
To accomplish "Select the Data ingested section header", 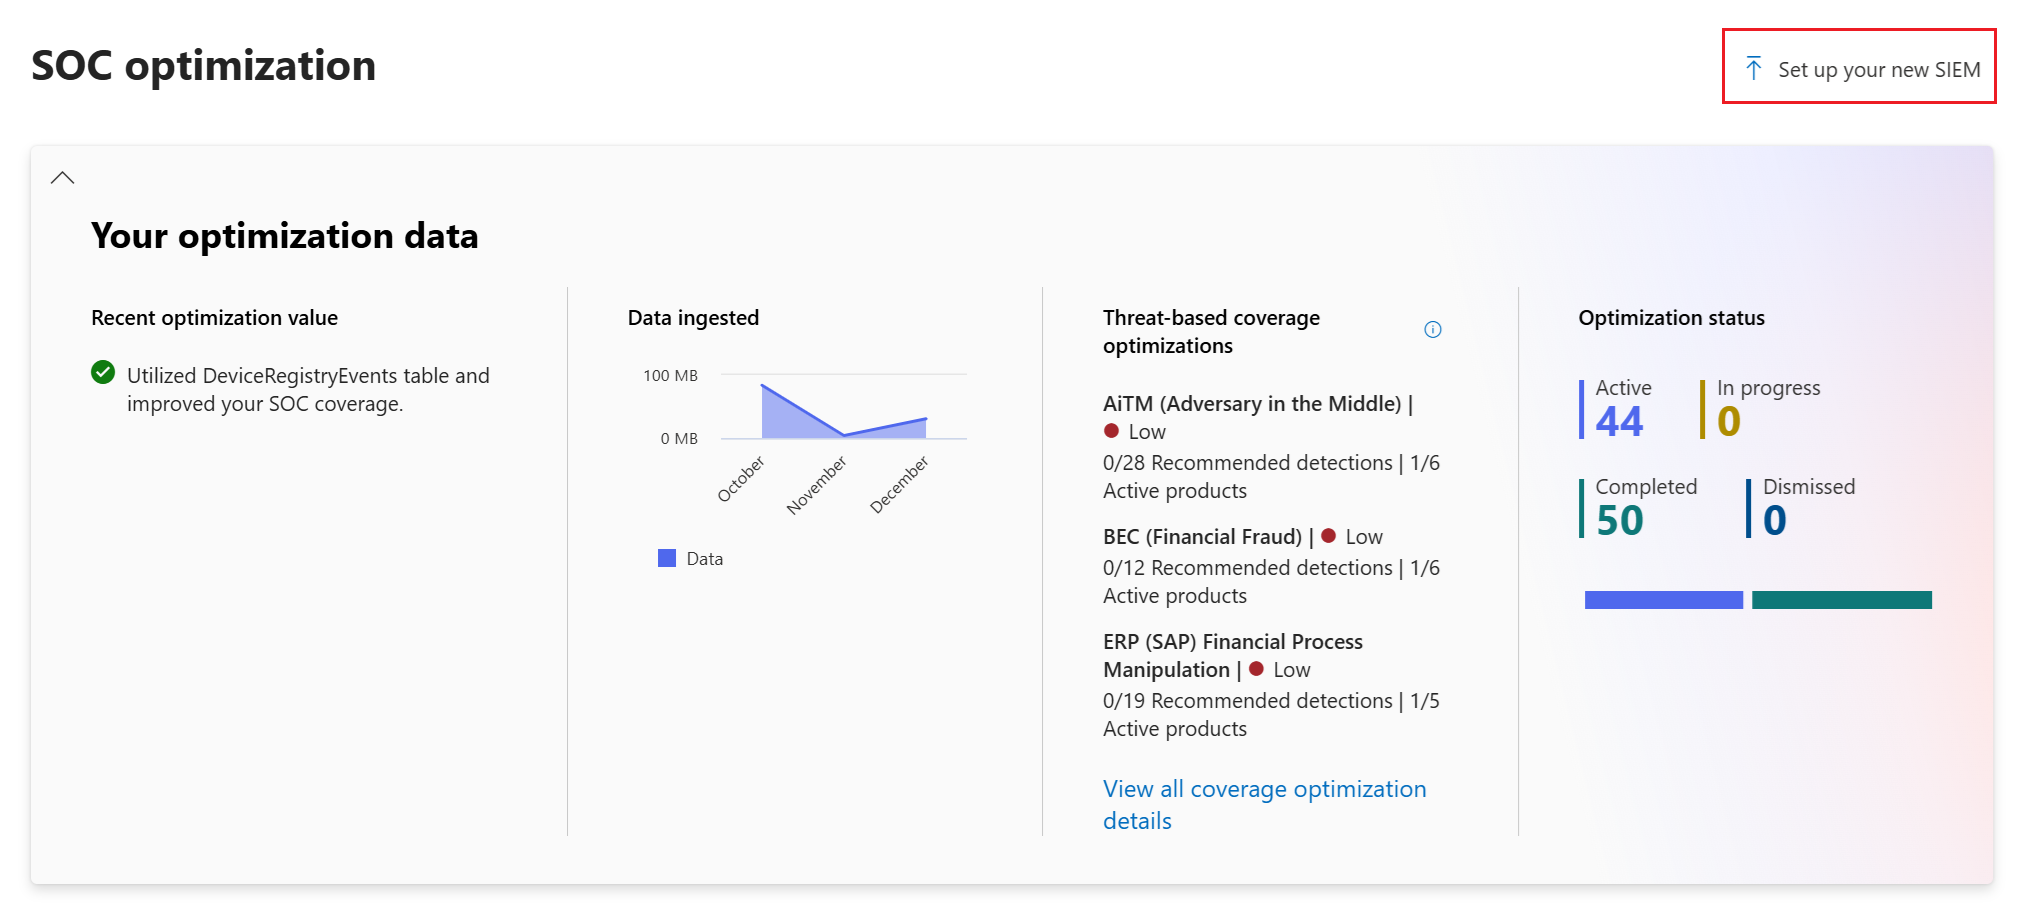I will [692, 317].
